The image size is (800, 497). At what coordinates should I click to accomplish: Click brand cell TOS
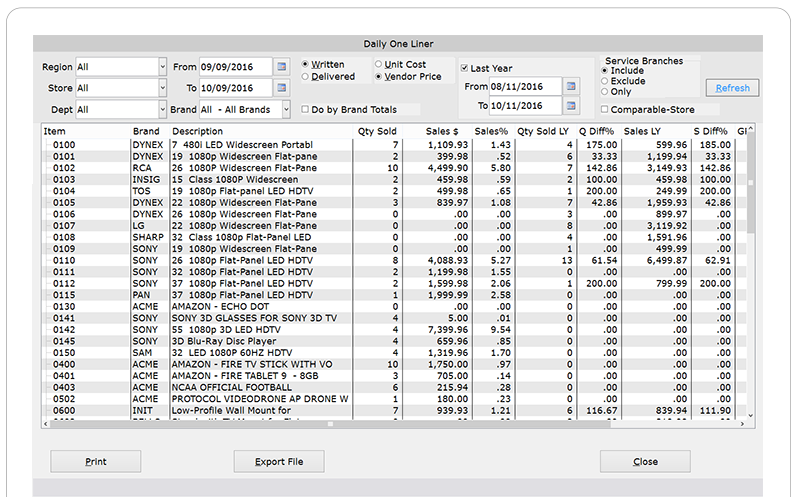141,191
